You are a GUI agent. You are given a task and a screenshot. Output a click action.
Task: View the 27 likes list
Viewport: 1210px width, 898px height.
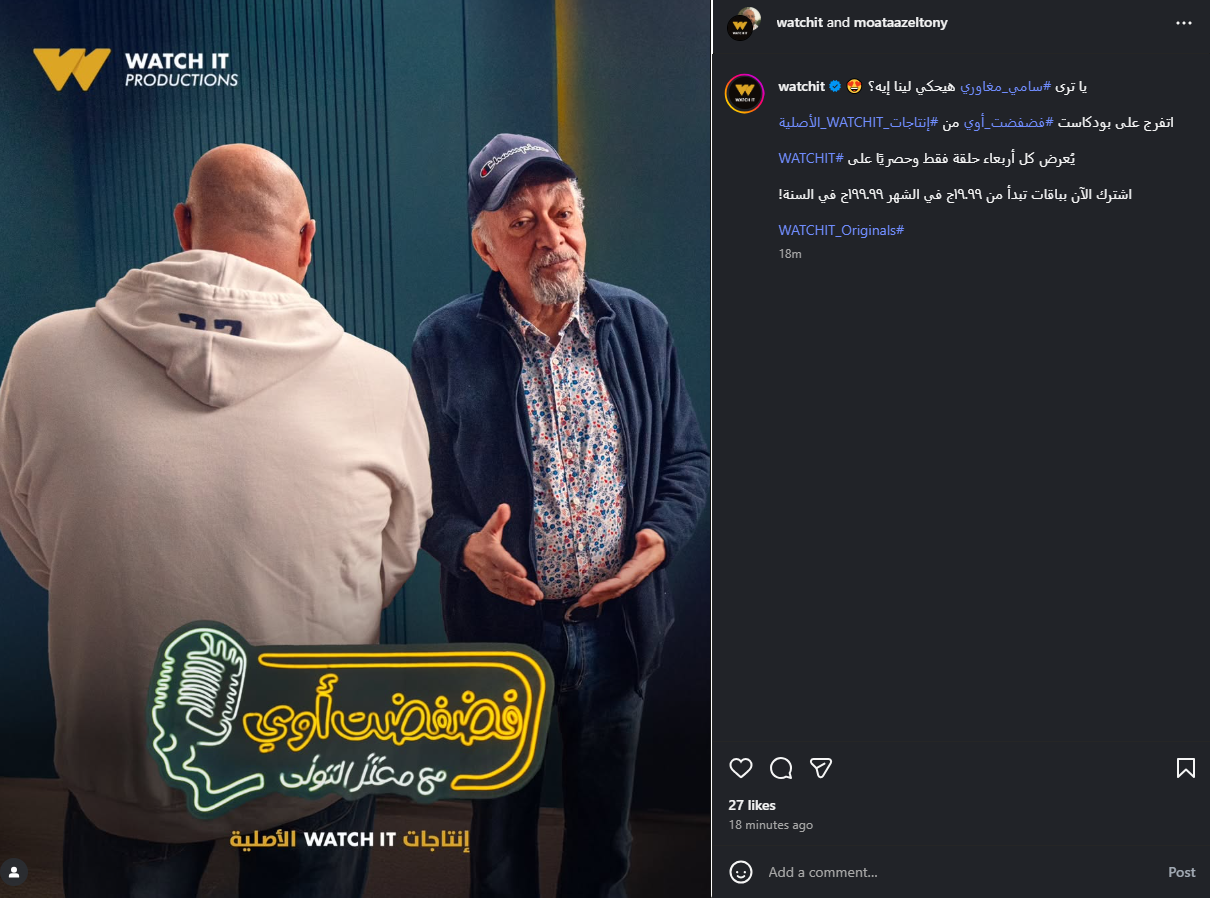tap(752, 805)
